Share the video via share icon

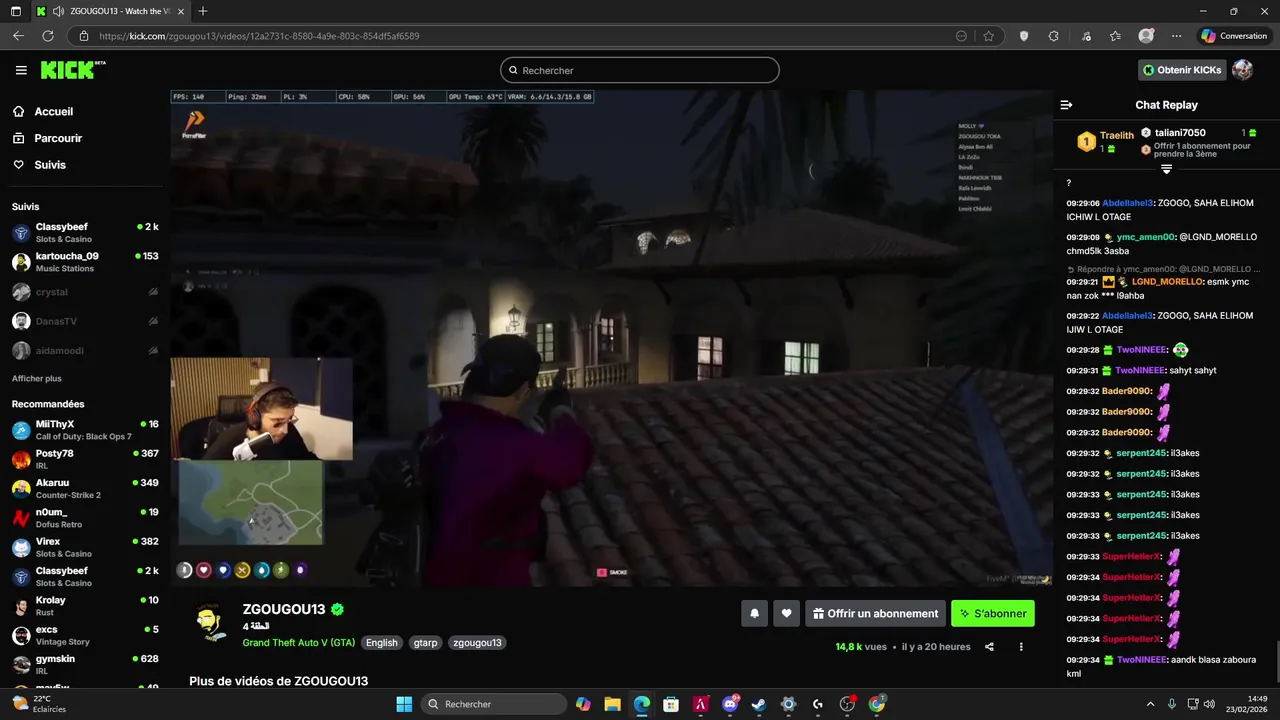pyautogui.click(x=989, y=647)
